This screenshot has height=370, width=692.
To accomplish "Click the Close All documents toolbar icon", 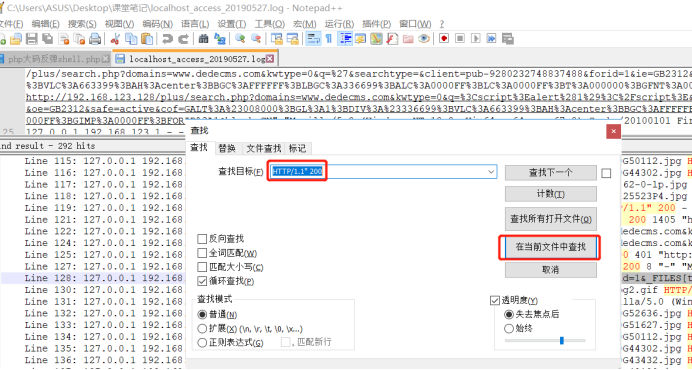I will tap(79, 39).
